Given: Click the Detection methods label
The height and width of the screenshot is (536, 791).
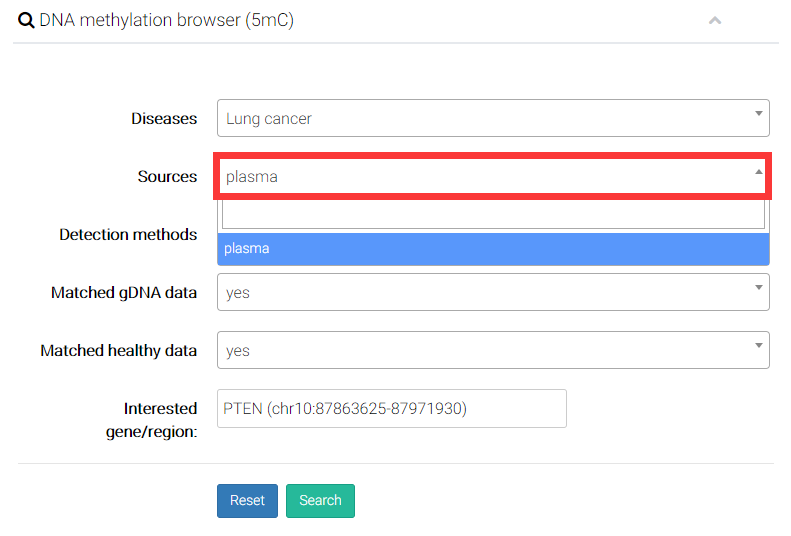Looking at the screenshot, I should [128, 234].
